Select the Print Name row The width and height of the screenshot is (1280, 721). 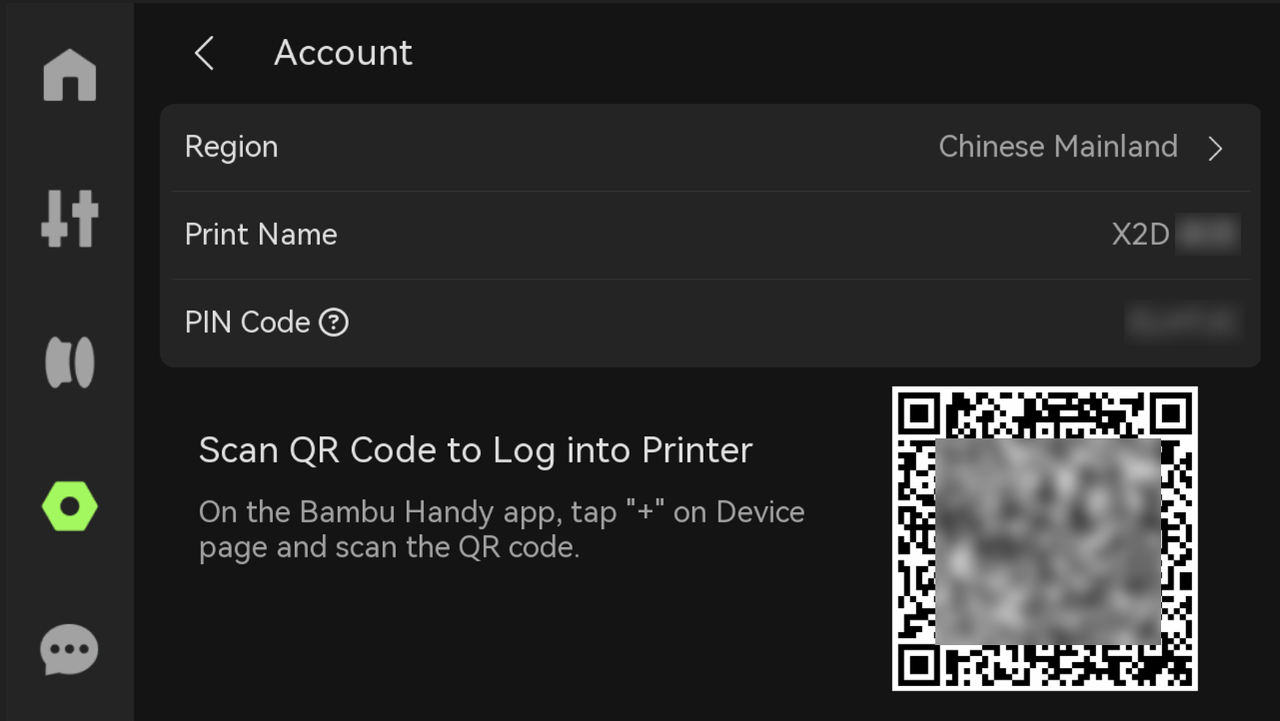710,235
